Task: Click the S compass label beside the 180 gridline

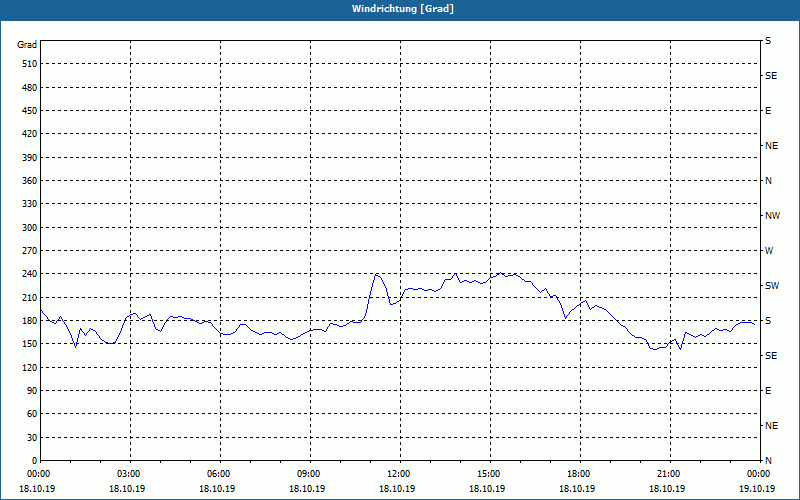Action: 768,321
